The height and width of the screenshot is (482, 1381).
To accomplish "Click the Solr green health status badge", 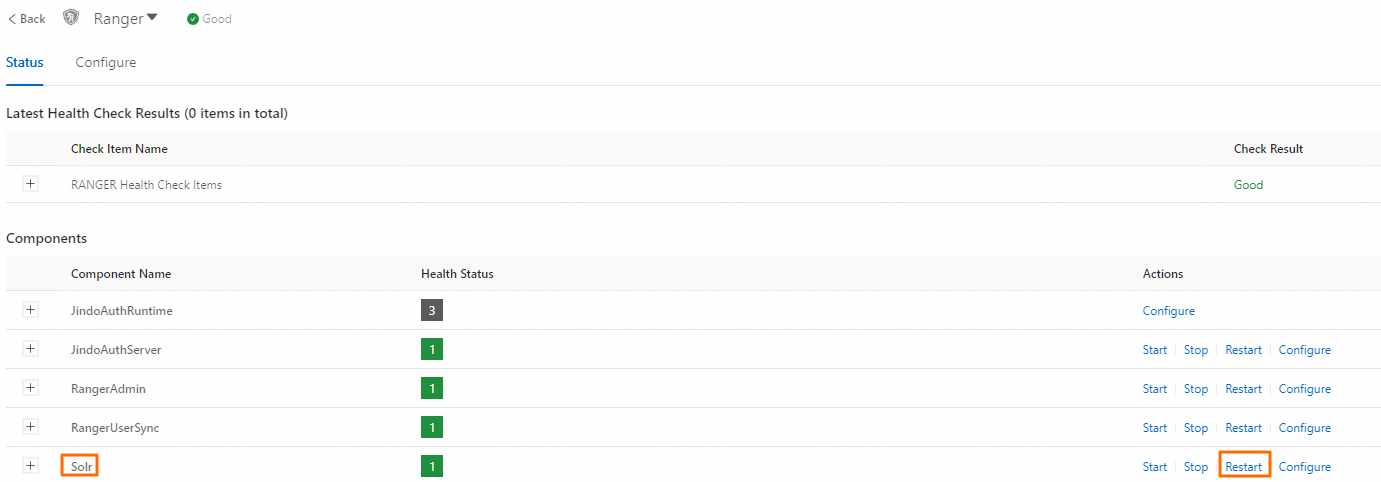I will point(432,466).
